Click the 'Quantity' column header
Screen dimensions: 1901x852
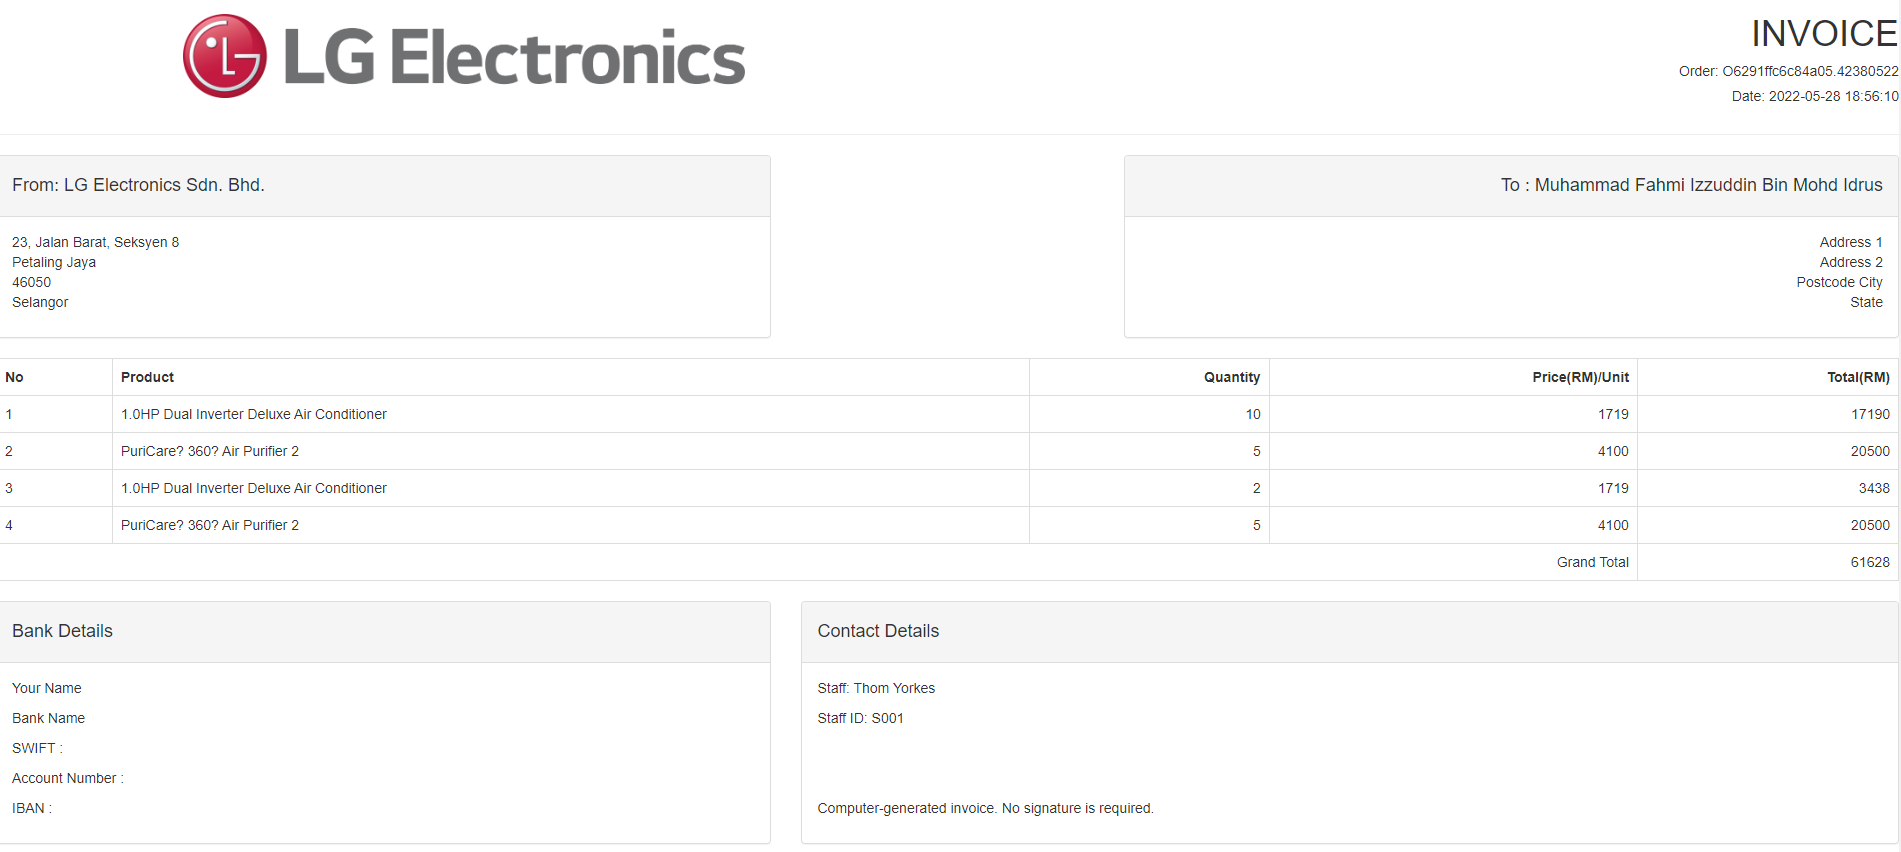[1232, 377]
